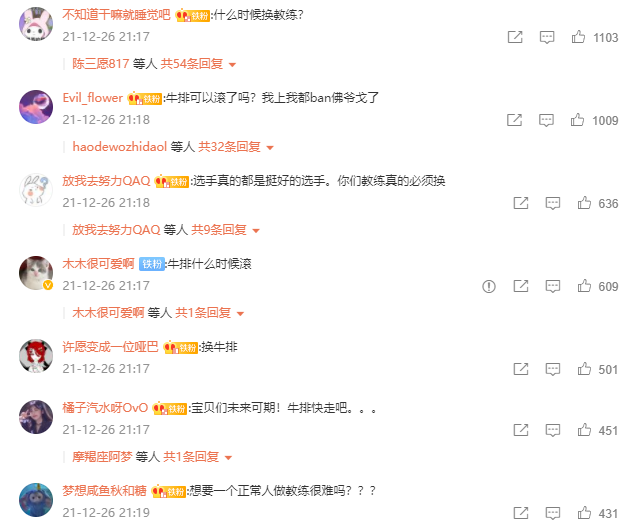Click the 铁粉 badge next to 木木很可爱啊
Screen dimensions: 639x526
click(x=152, y=264)
